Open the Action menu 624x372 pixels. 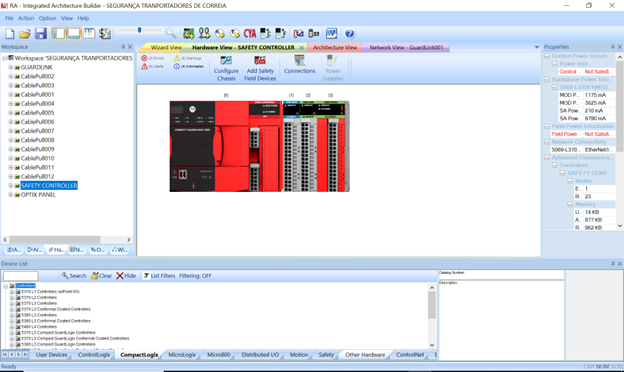(26, 18)
